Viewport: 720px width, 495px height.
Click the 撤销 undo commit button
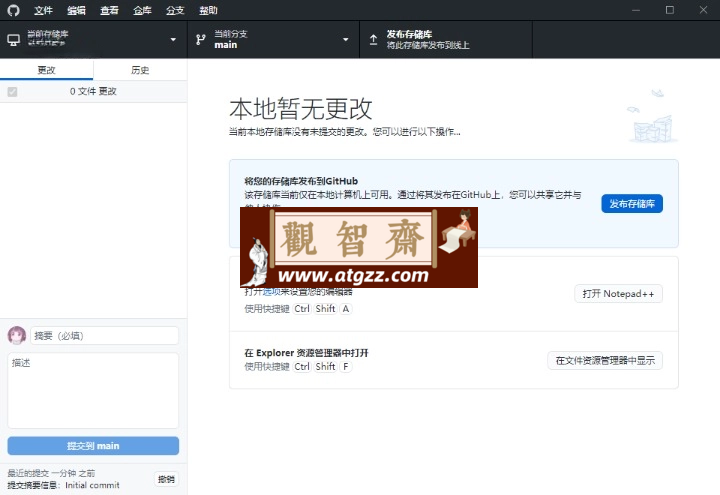point(166,479)
